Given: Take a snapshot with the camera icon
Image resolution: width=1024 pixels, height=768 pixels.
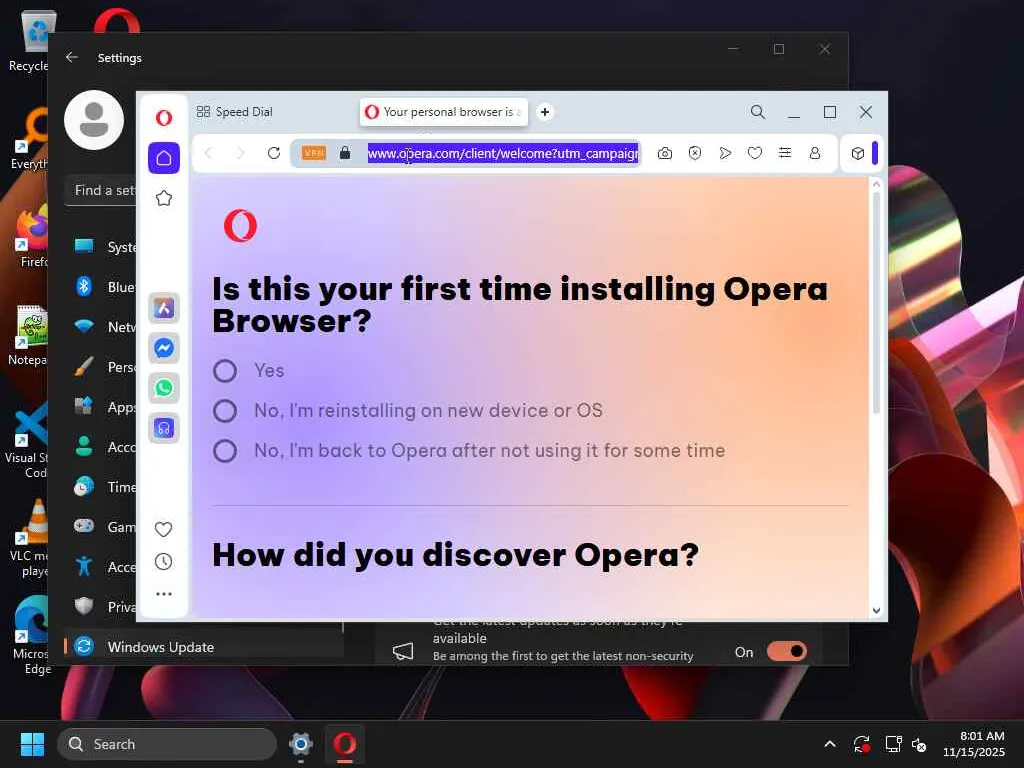Looking at the screenshot, I should 665,153.
